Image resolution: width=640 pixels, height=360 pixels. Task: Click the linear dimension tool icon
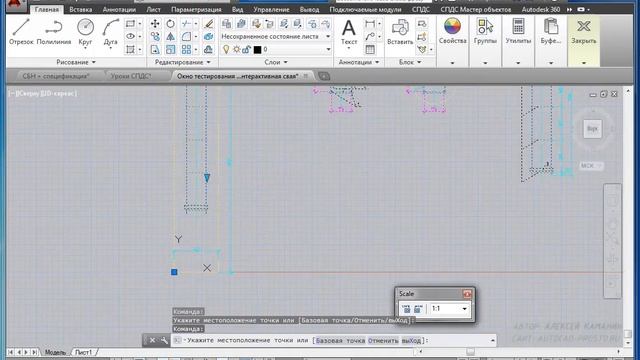coord(370,24)
